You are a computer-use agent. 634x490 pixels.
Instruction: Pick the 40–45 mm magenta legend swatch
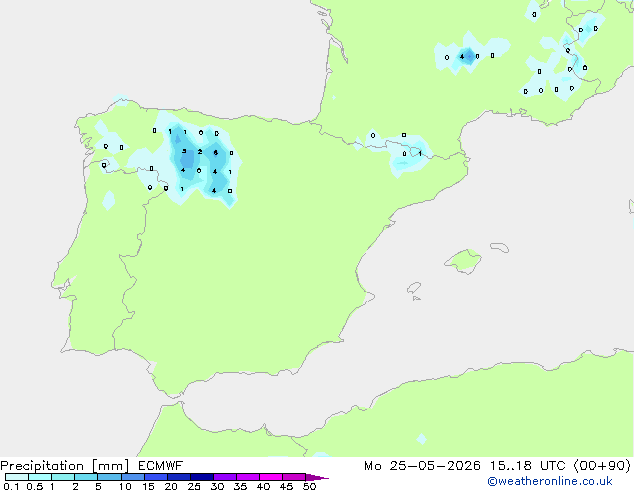pos(271,477)
